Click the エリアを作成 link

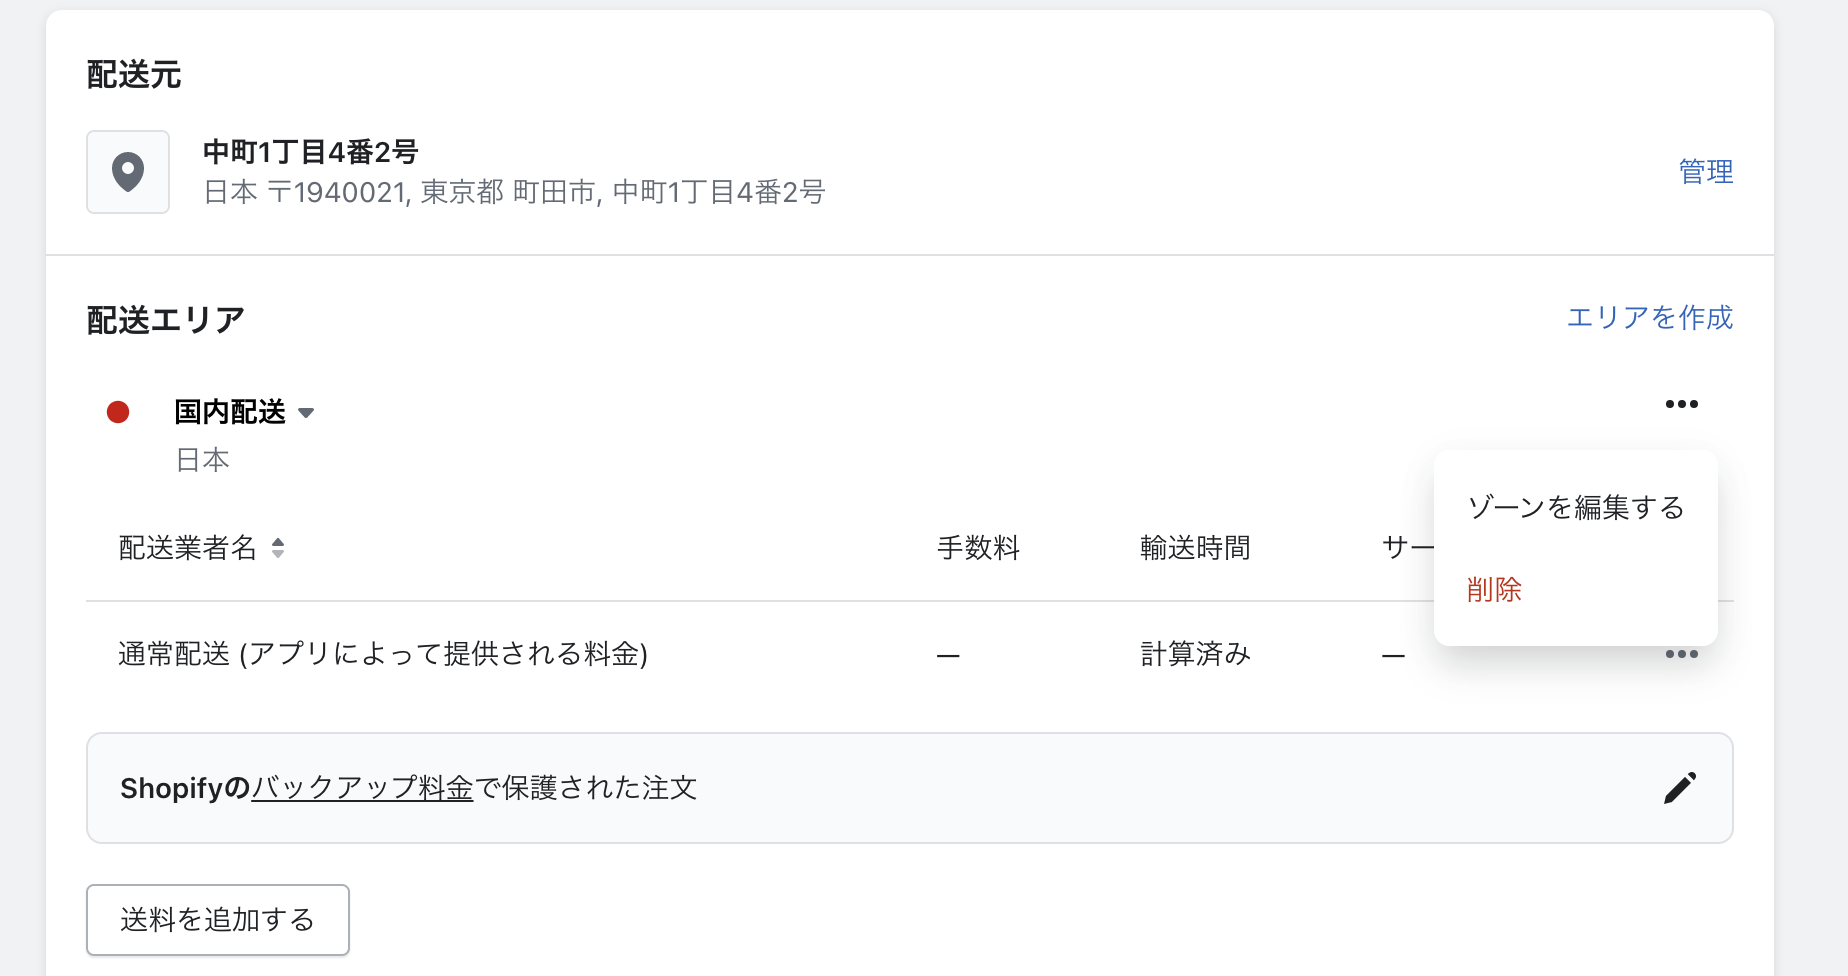point(1650,317)
